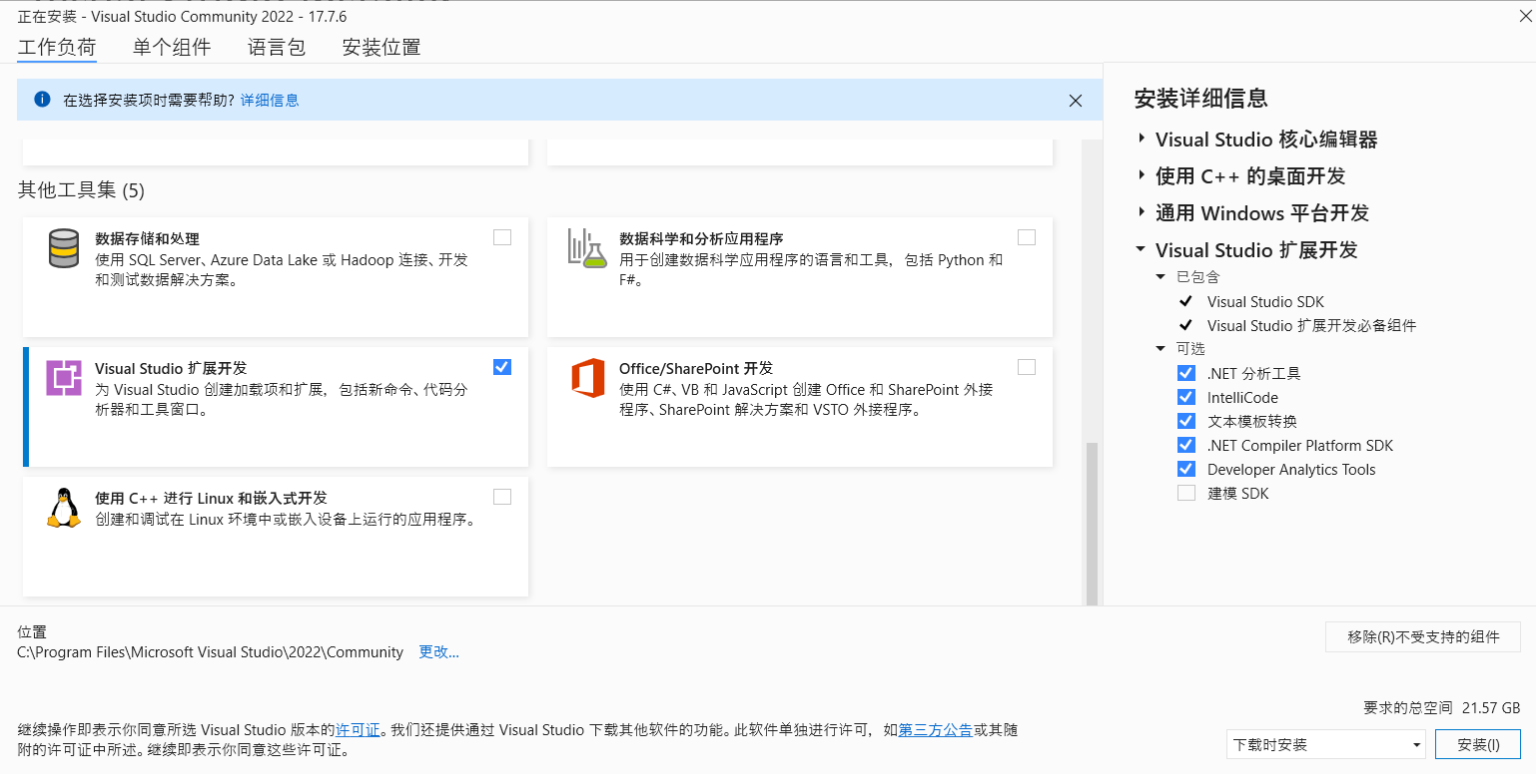Enable the 数据科学和分析应用程序 workload checkbox
The image size is (1536, 774).
[1026, 237]
